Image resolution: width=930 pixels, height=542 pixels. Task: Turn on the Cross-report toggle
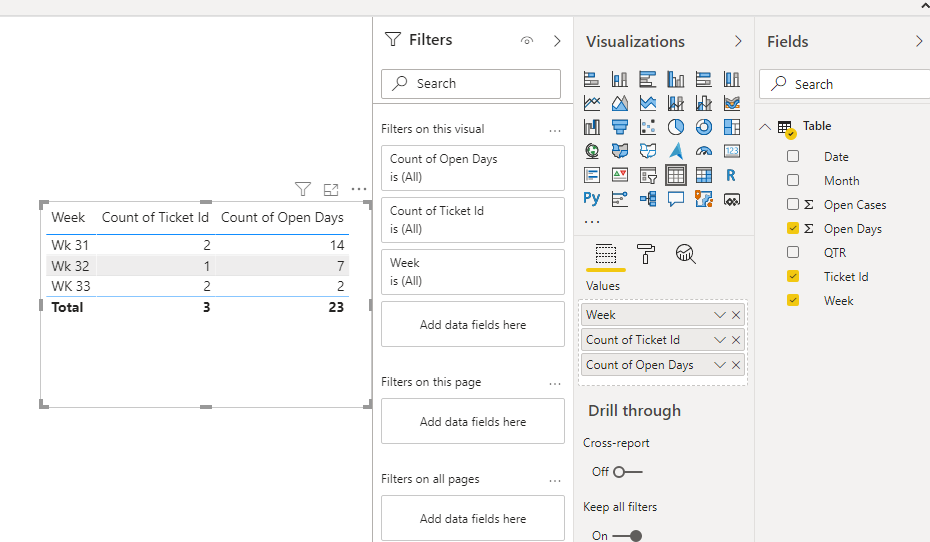click(628, 472)
